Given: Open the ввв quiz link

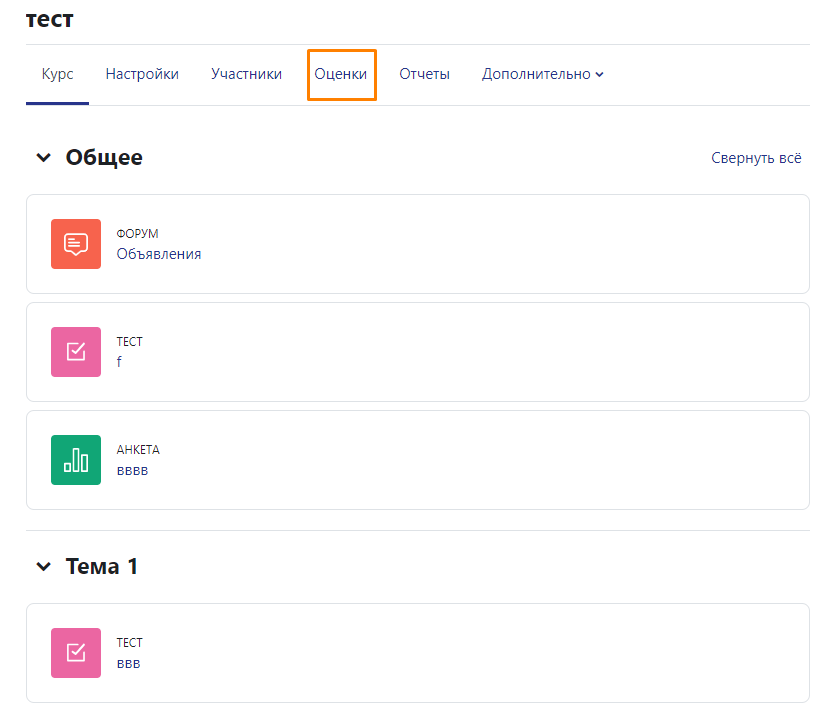Looking at the screenshot, I should [129, 663].
